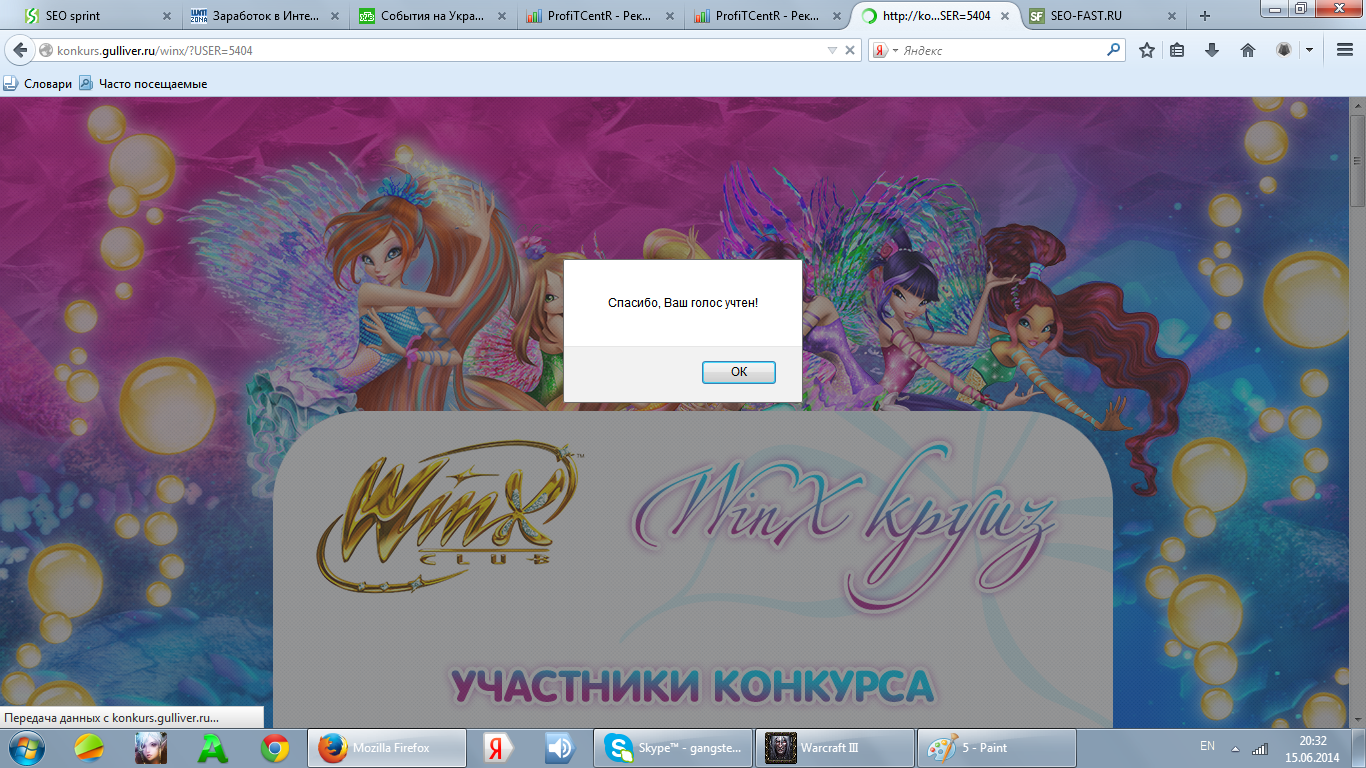The image size is (1366, 768).
Task: Click the dark add-on icon in toolbar
Action: [x=1284, y=50]
